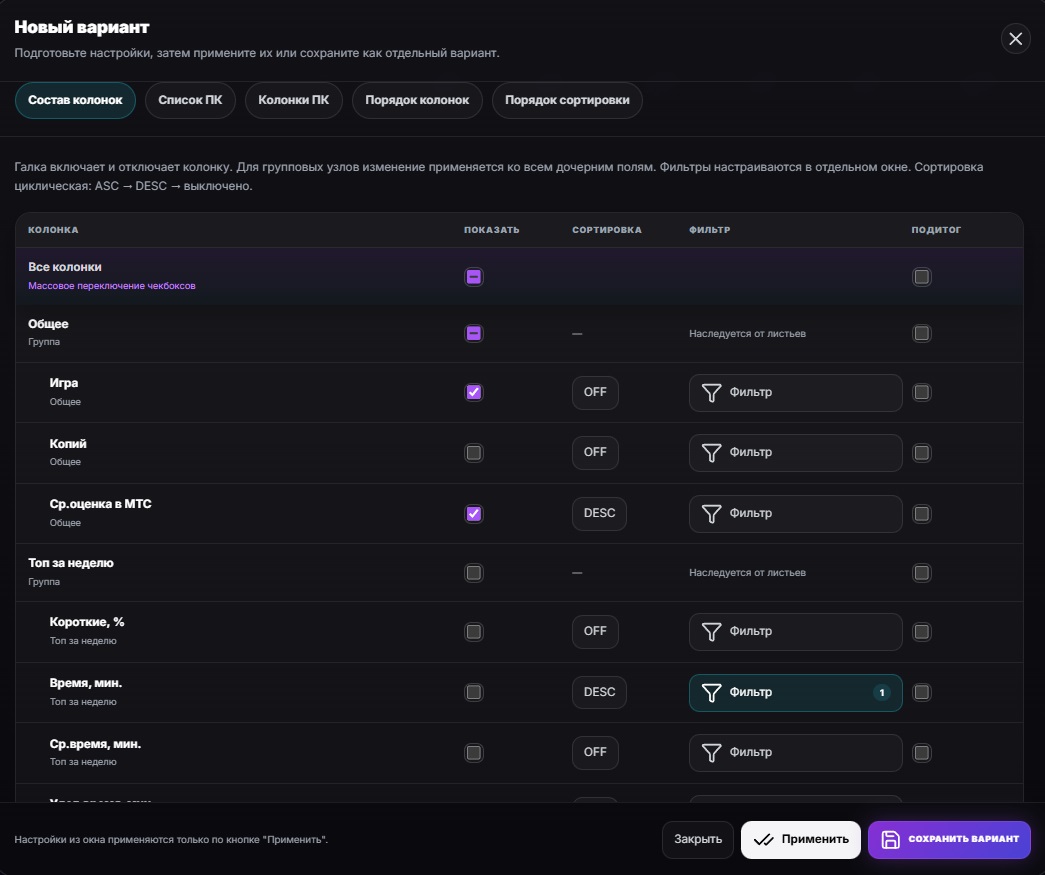Cycle sort OFF button for Короткие, %
This screenshot has width=1045, height=875.
595,631
